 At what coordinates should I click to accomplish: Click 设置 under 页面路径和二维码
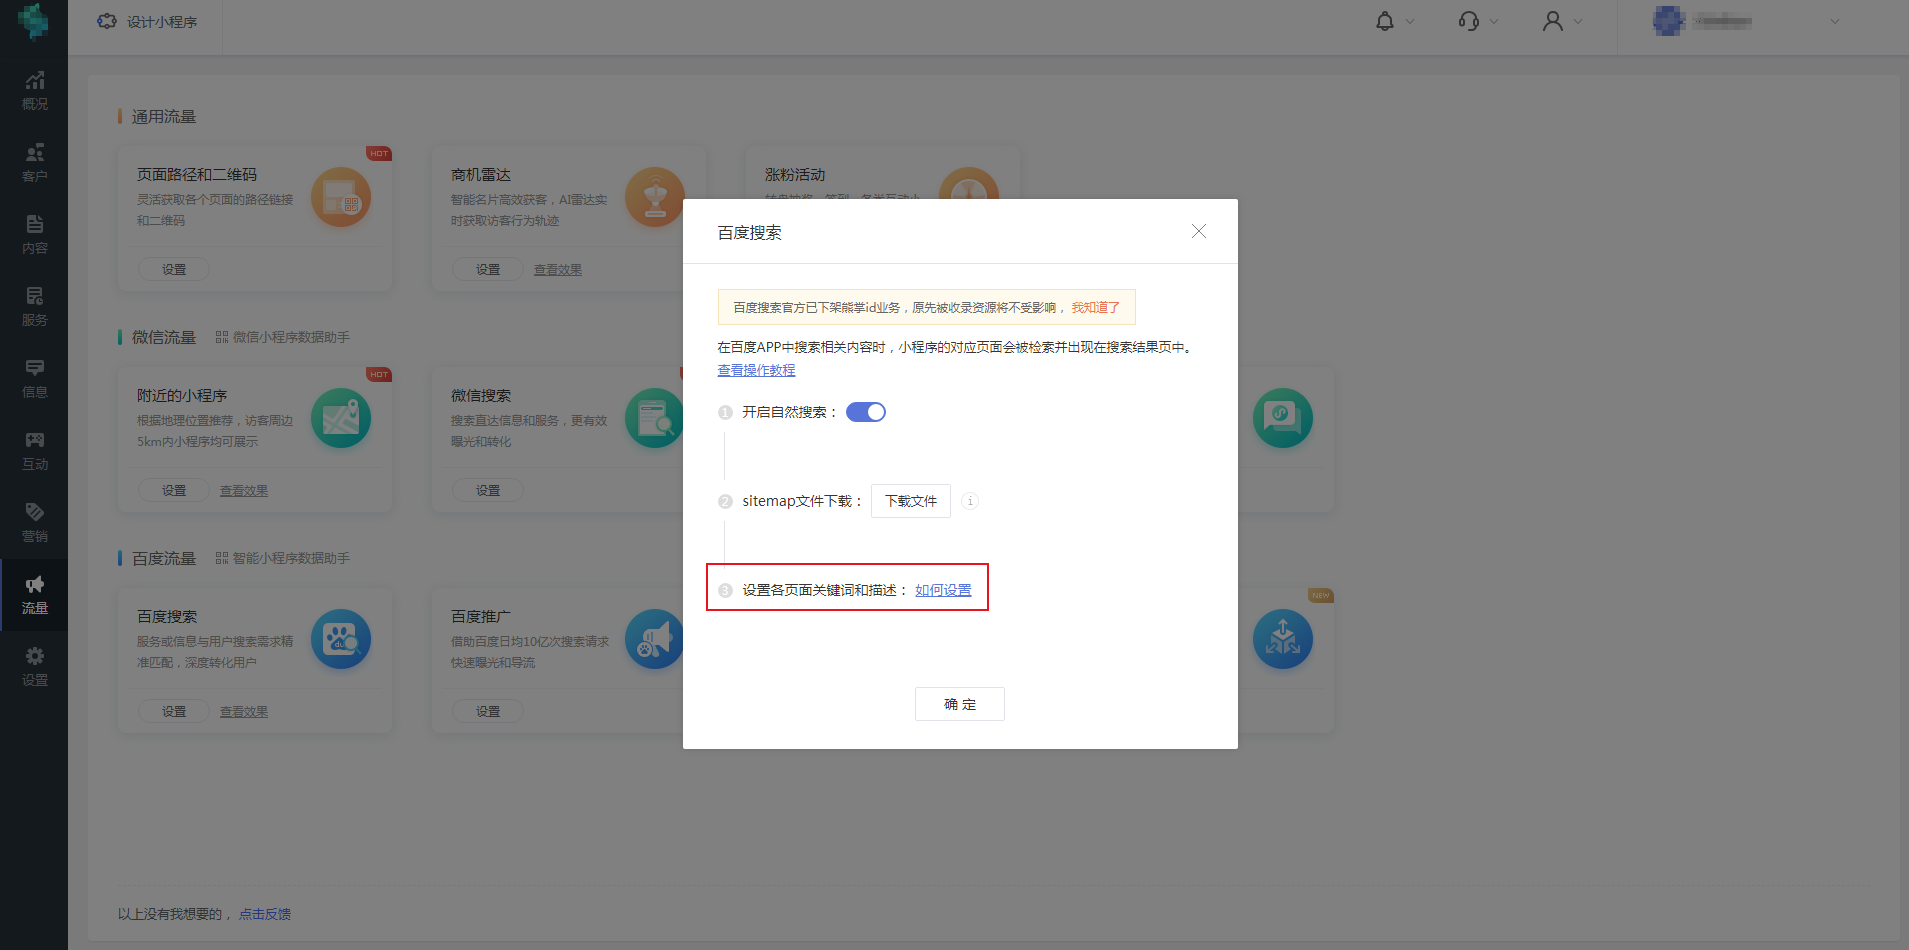[174, 269]
